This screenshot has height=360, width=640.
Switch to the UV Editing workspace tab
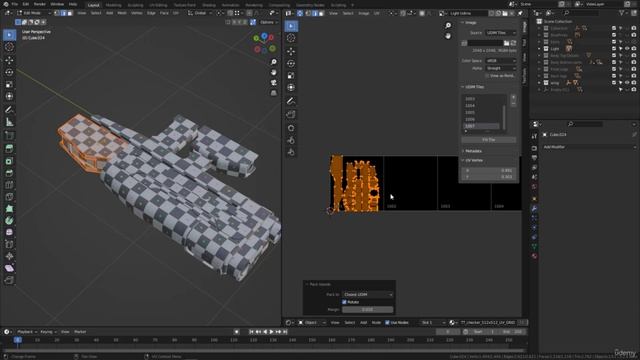pyautogui.click(x=158, y=5)
